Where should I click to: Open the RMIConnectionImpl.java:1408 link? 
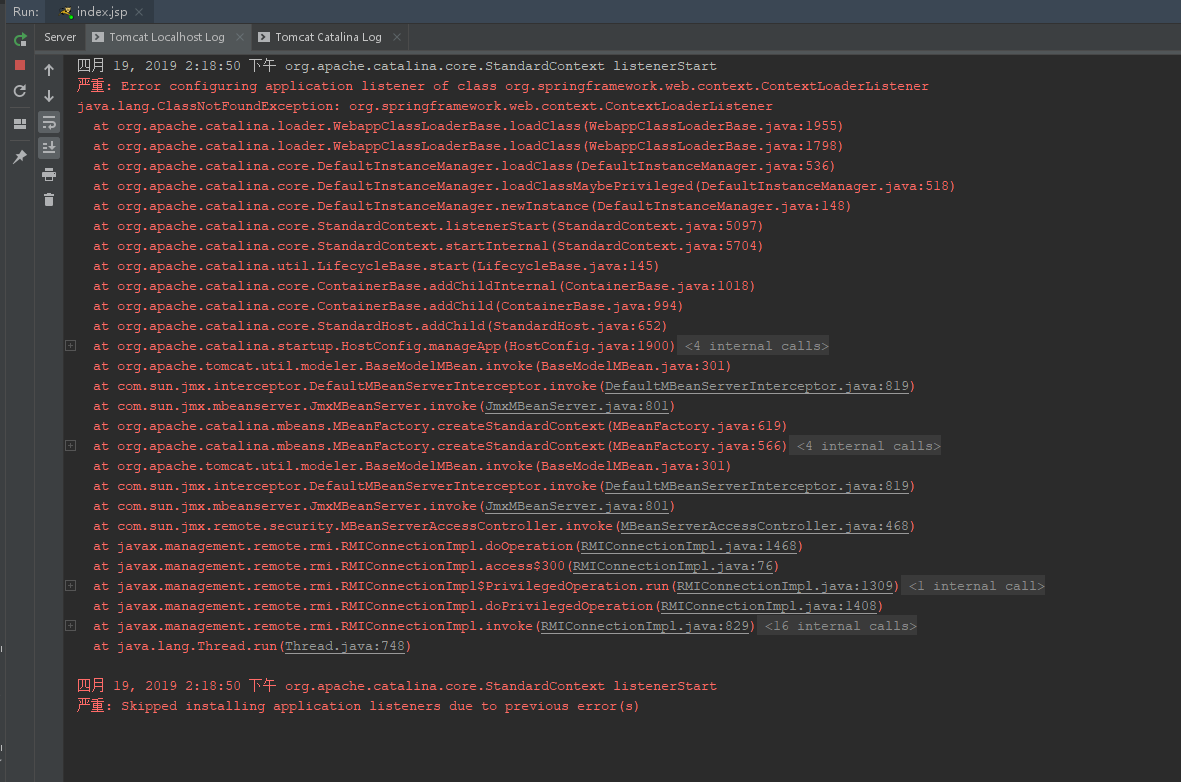(769, 606)
